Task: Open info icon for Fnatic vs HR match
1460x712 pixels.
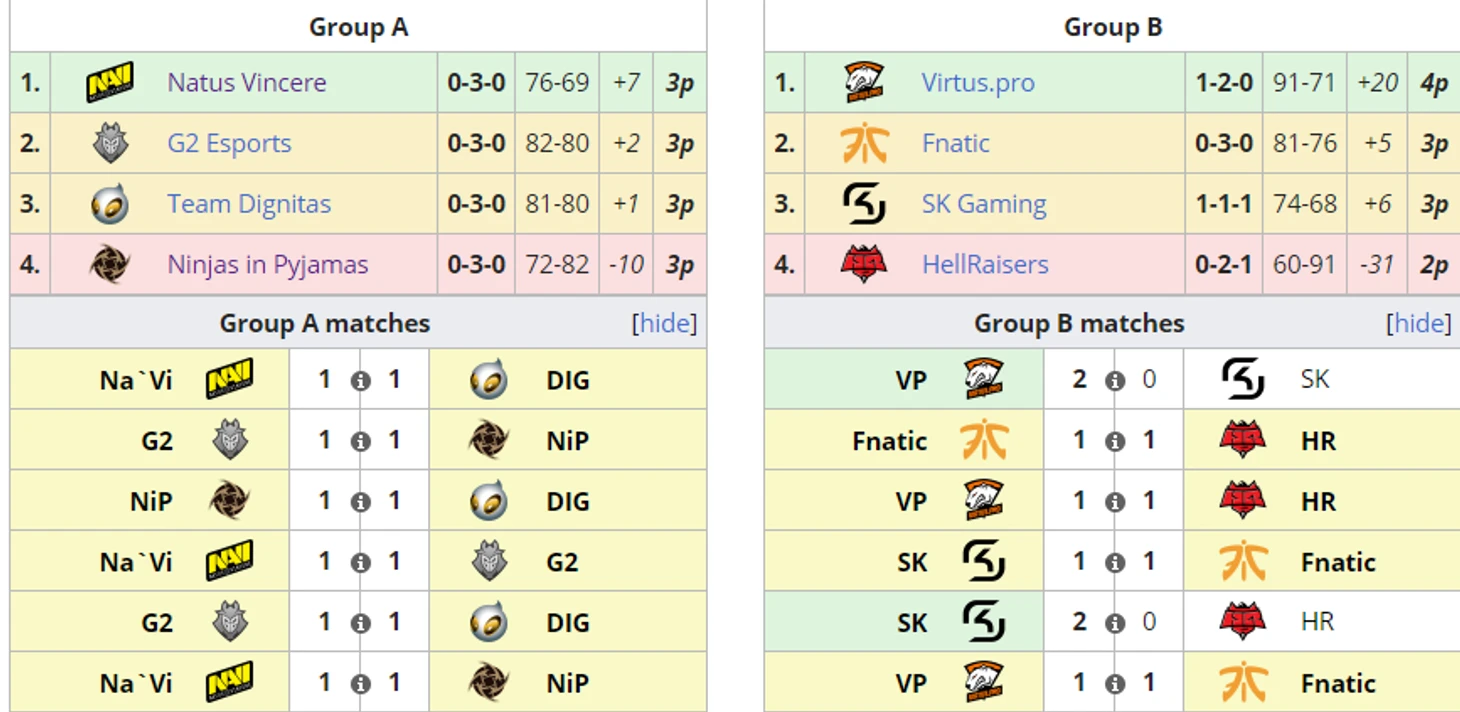Action: [1115, 442]
